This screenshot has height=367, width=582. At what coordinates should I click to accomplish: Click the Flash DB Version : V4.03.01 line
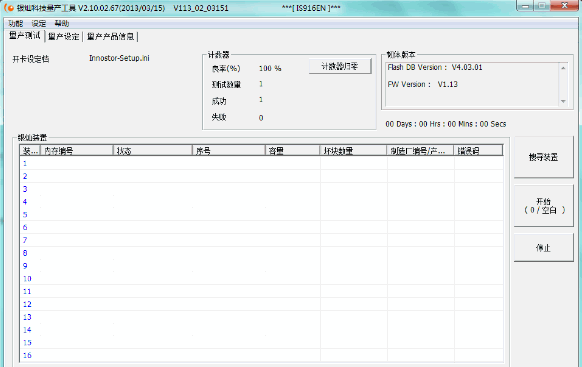435,68
